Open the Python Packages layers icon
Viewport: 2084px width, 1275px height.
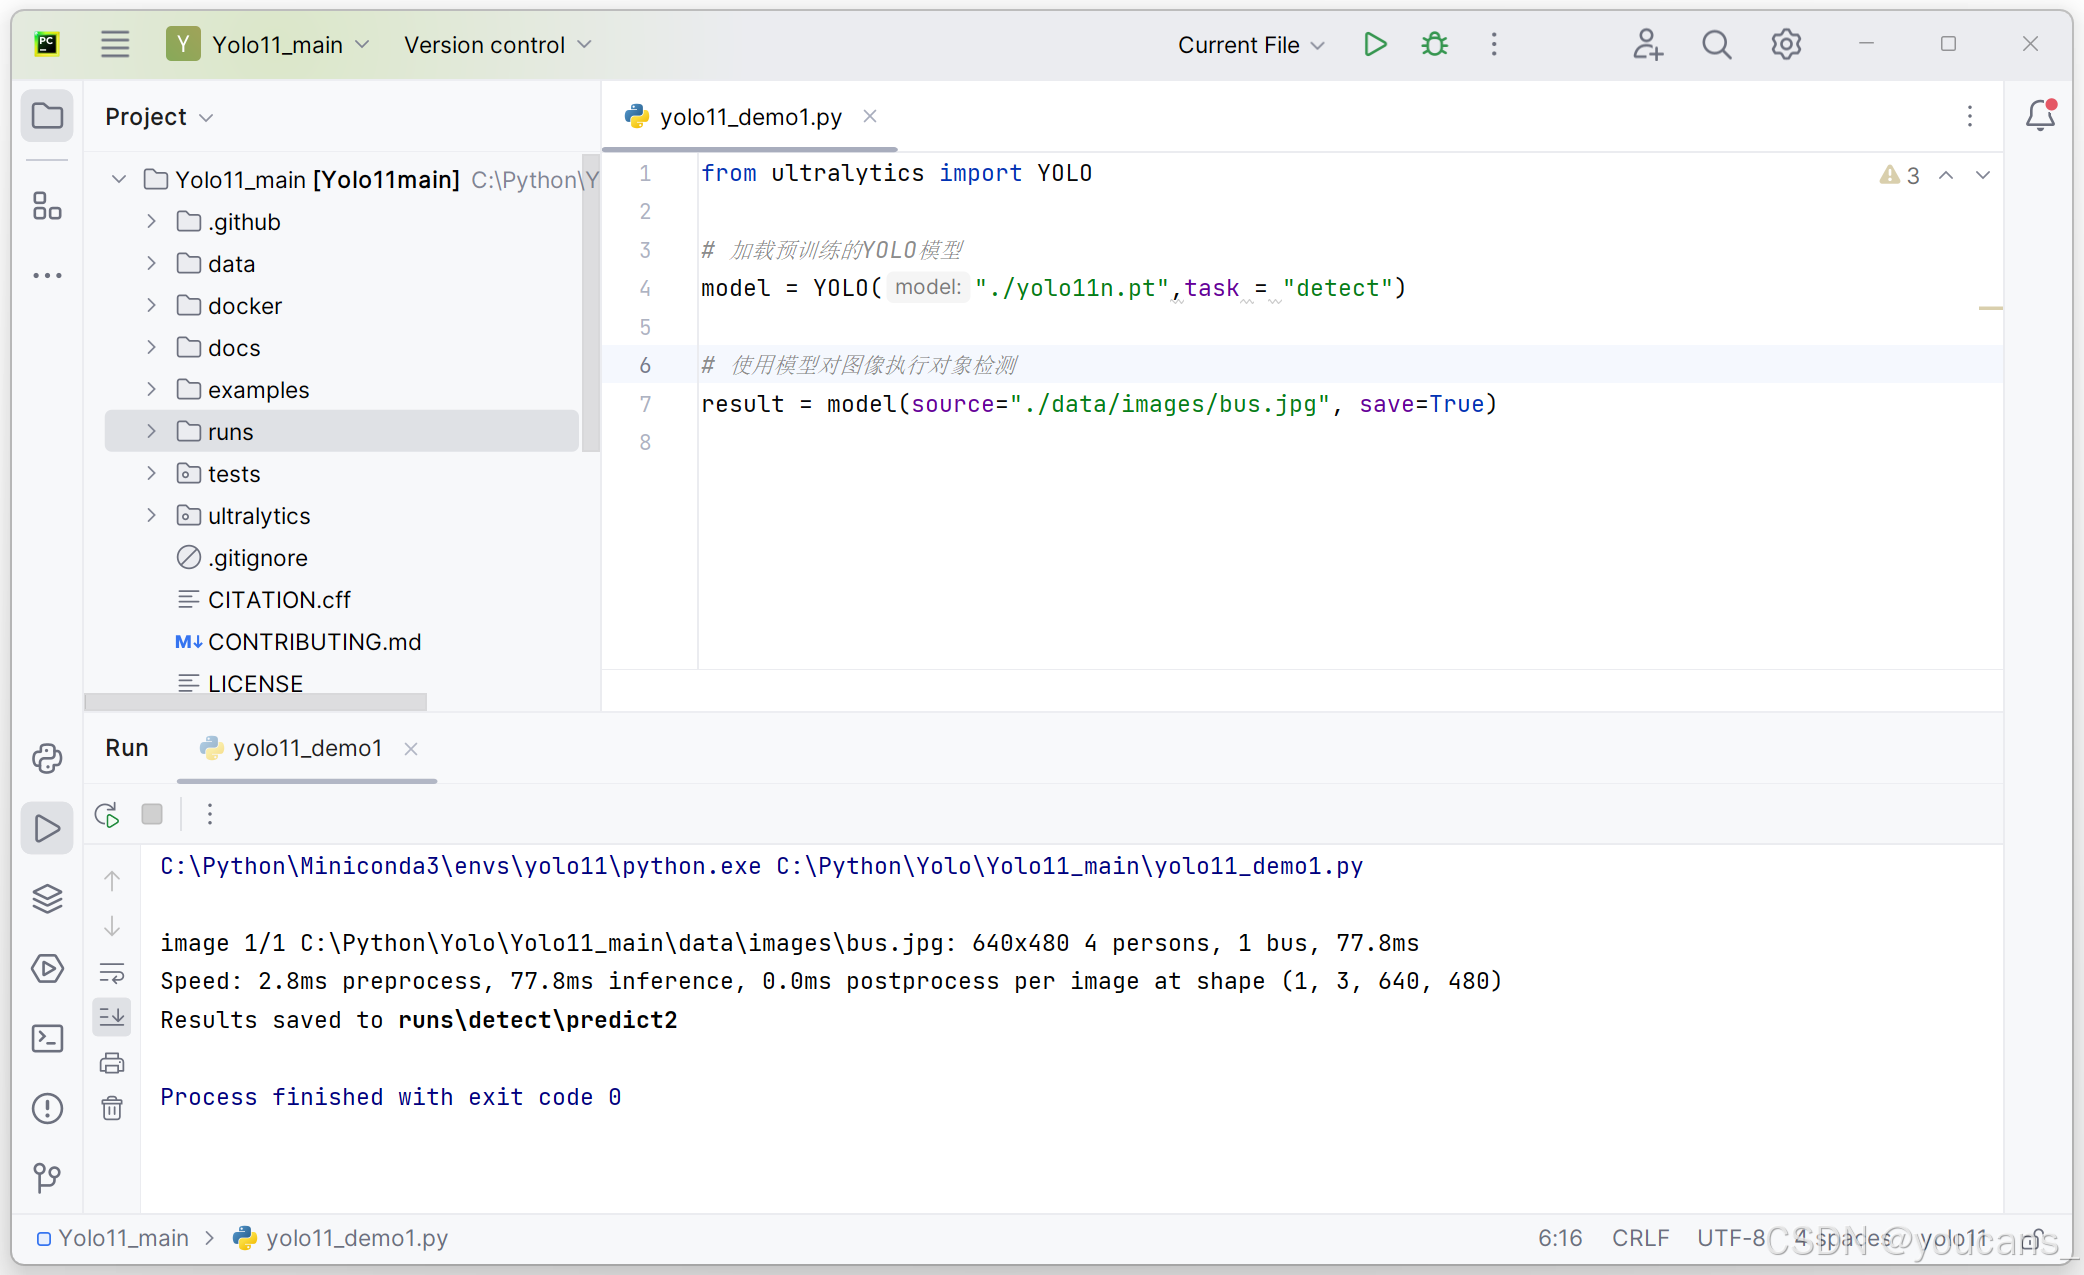click(x=47, y=899)
